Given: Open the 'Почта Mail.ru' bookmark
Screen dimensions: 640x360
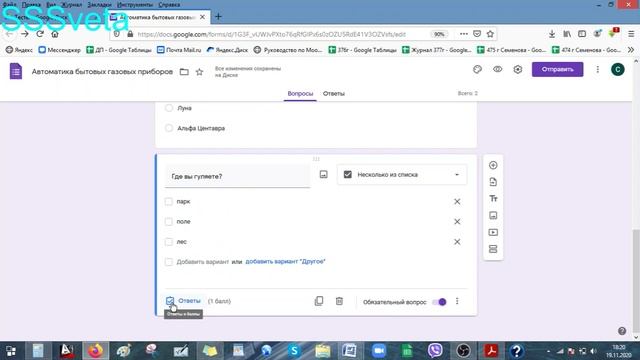Looking at the screenshot, I should (x=179, y=50).
